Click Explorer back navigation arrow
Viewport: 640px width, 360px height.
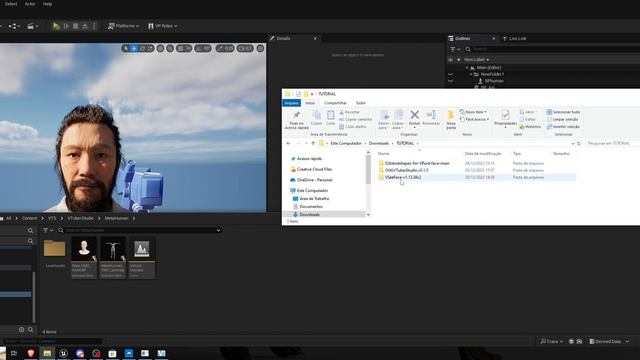[289, 144]
